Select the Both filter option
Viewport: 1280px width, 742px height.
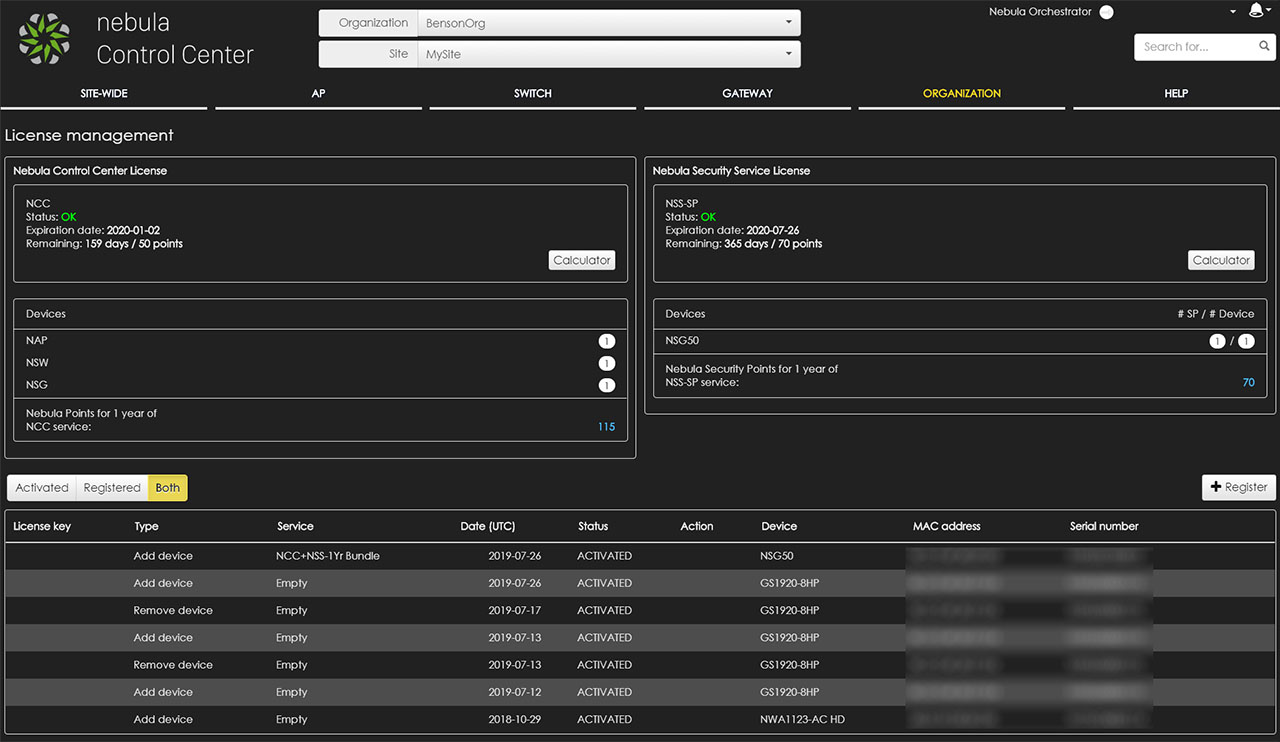(168, 488)
